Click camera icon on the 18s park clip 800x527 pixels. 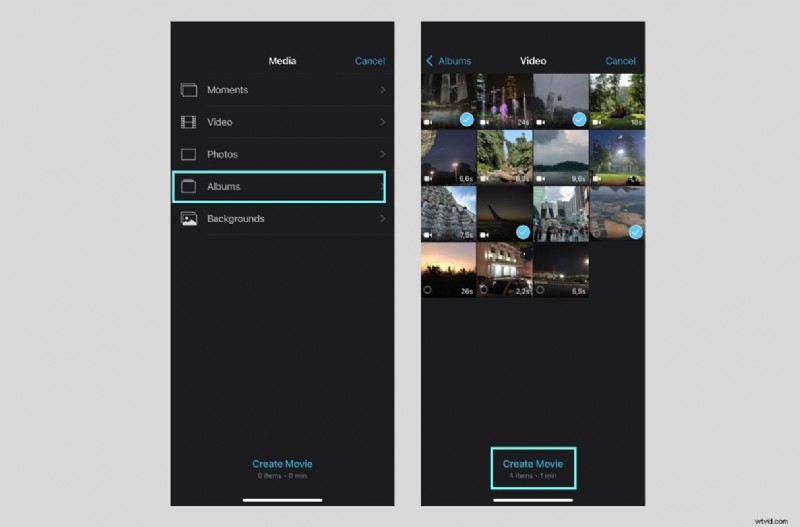596,122
